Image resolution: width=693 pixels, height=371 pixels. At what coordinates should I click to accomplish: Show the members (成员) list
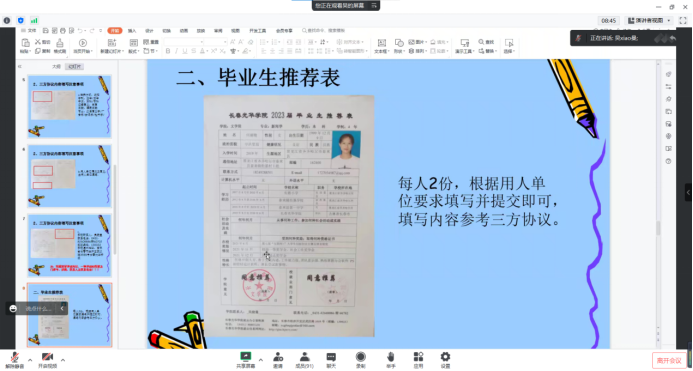(305, 360)
